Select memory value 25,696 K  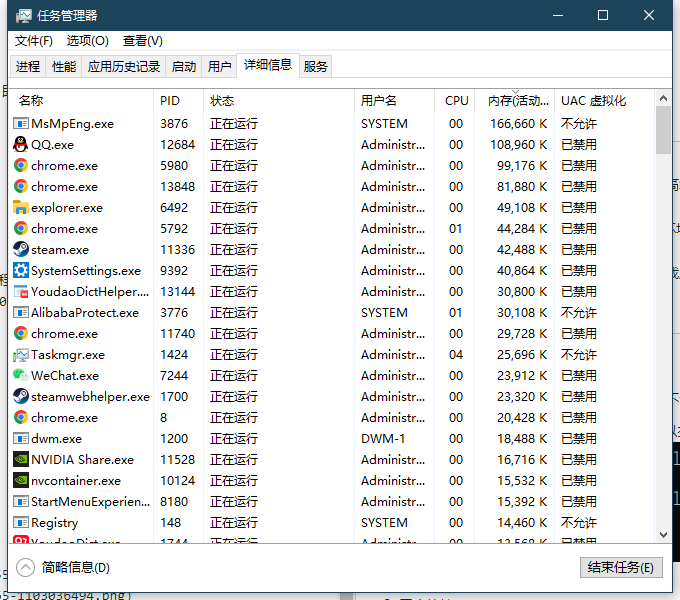(522, 355)
